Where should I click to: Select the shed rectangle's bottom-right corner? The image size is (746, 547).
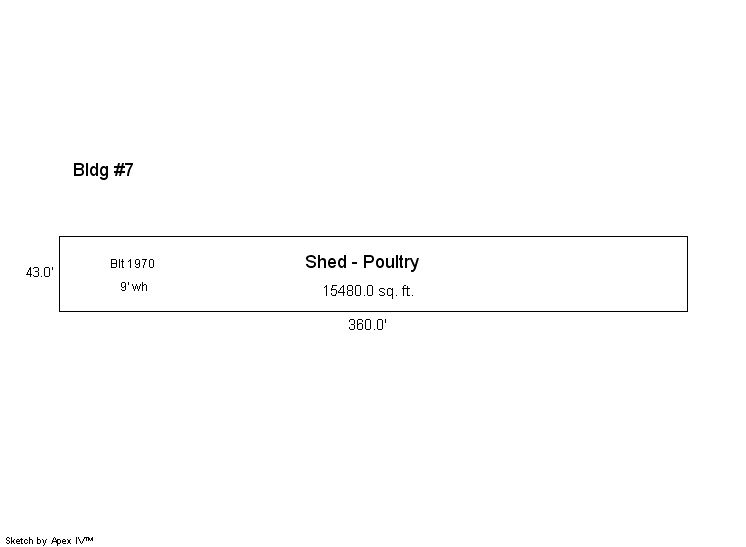point(687,311)
